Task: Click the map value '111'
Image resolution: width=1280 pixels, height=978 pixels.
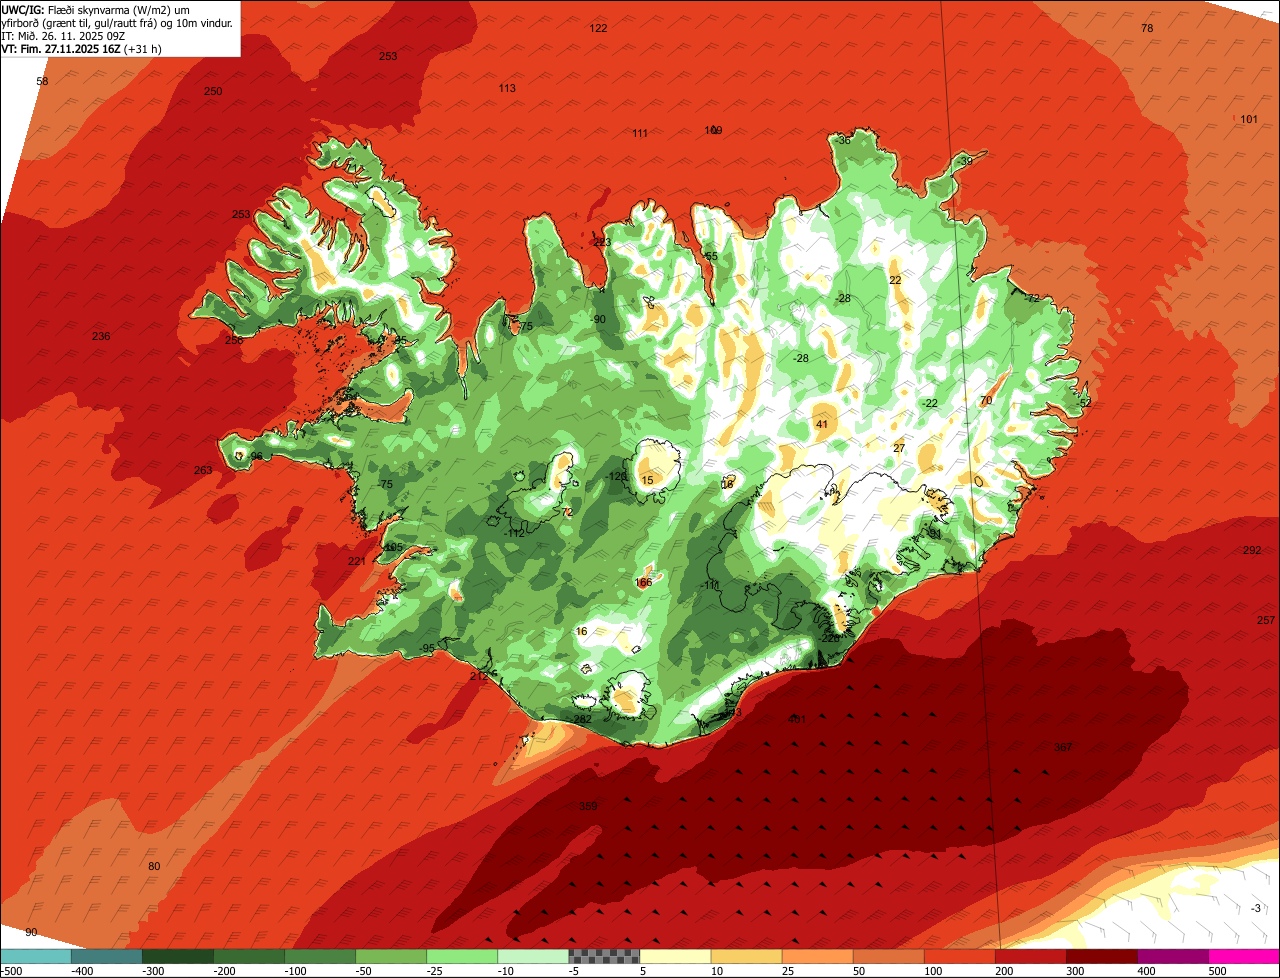Action: coord(640,133)
